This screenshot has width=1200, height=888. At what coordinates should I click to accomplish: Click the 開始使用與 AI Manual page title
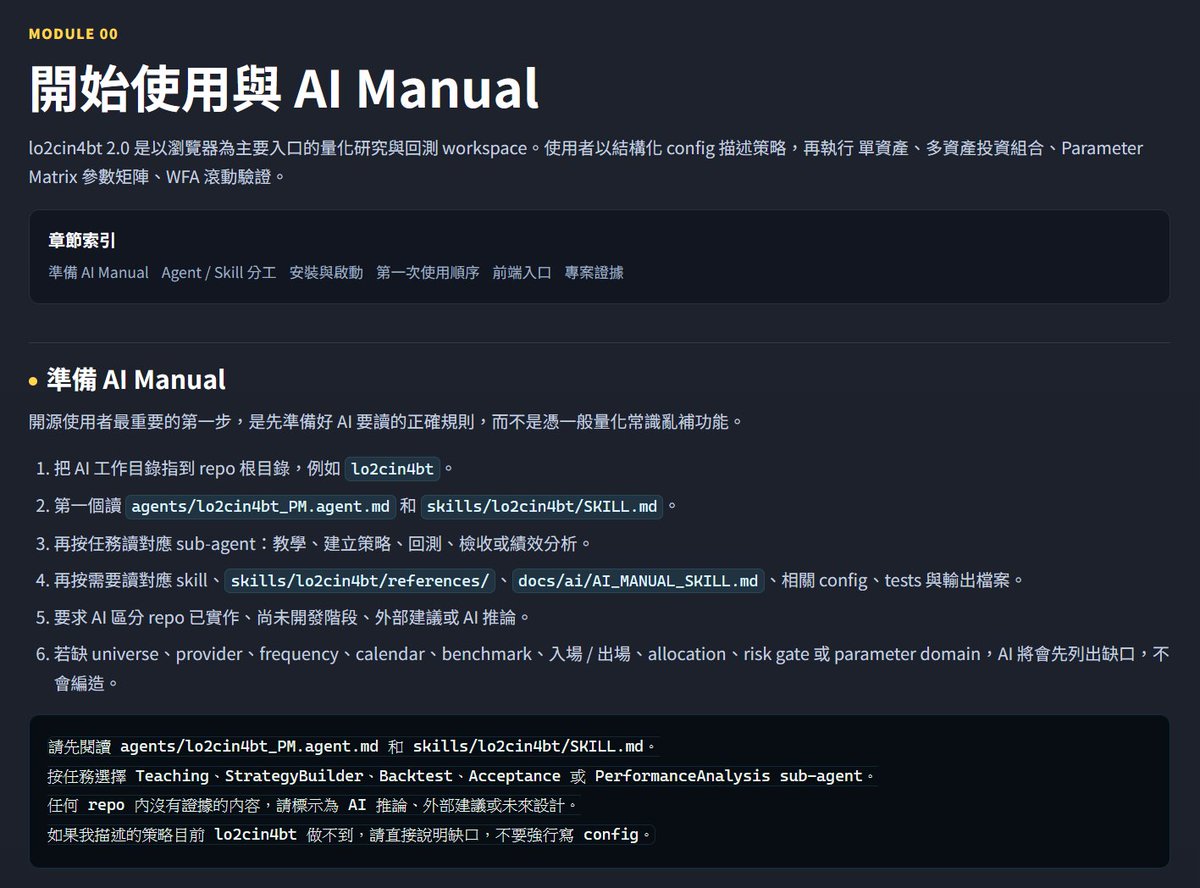tap(284, 88)
